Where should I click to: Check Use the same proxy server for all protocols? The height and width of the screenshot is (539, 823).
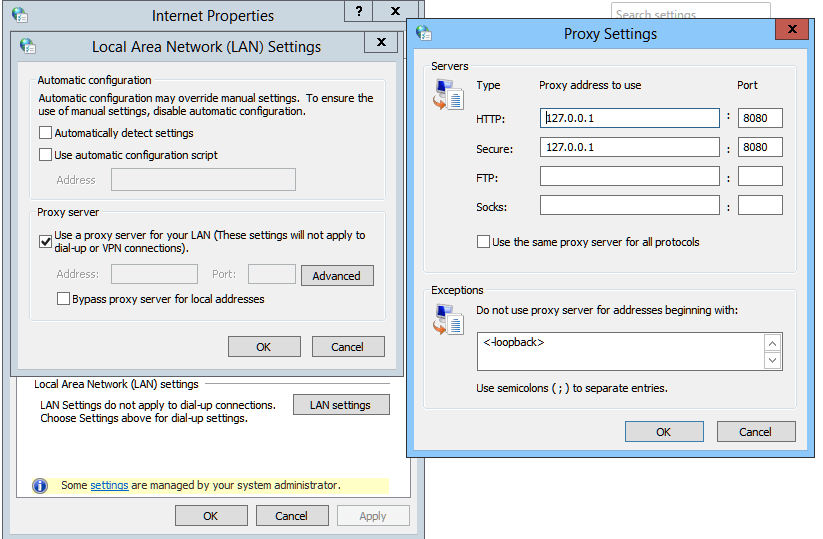[x=484, y=242]
